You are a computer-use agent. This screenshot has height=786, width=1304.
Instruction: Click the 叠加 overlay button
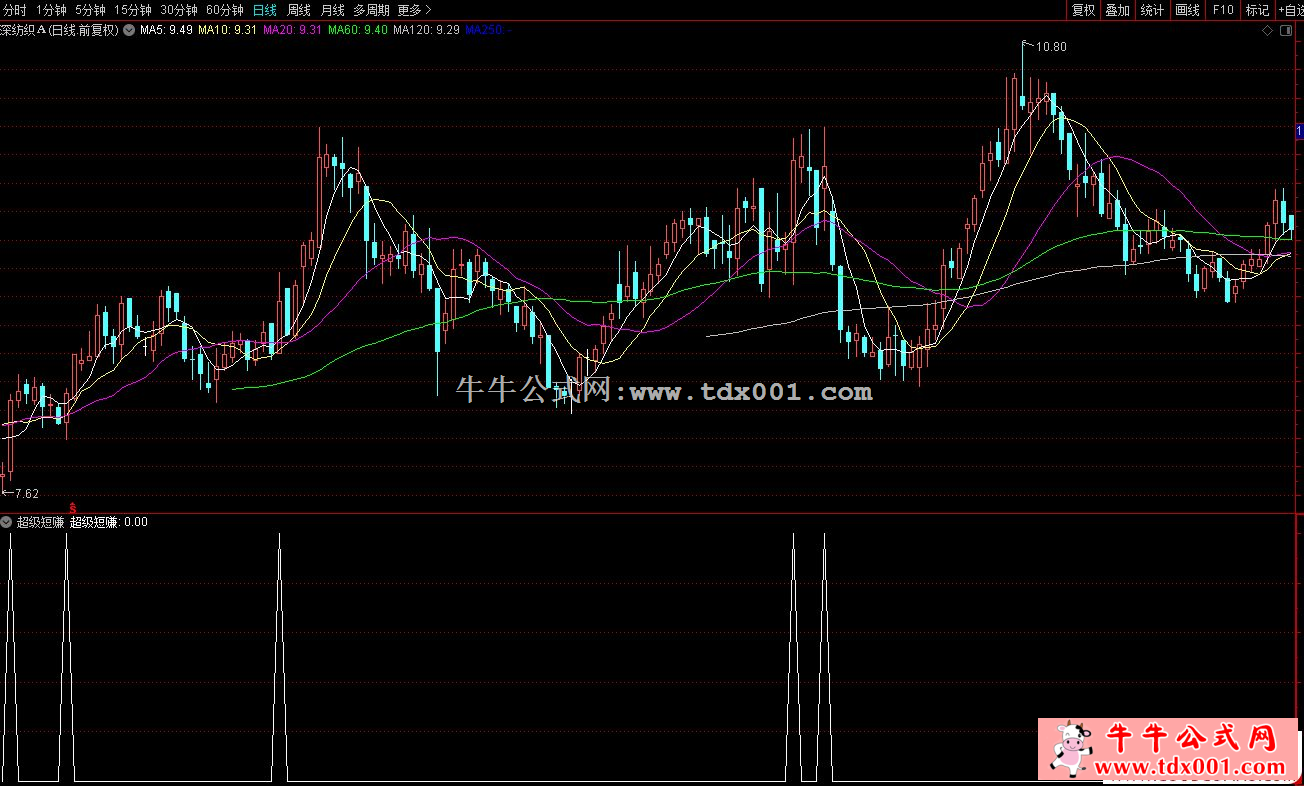tap(1117, 10)
